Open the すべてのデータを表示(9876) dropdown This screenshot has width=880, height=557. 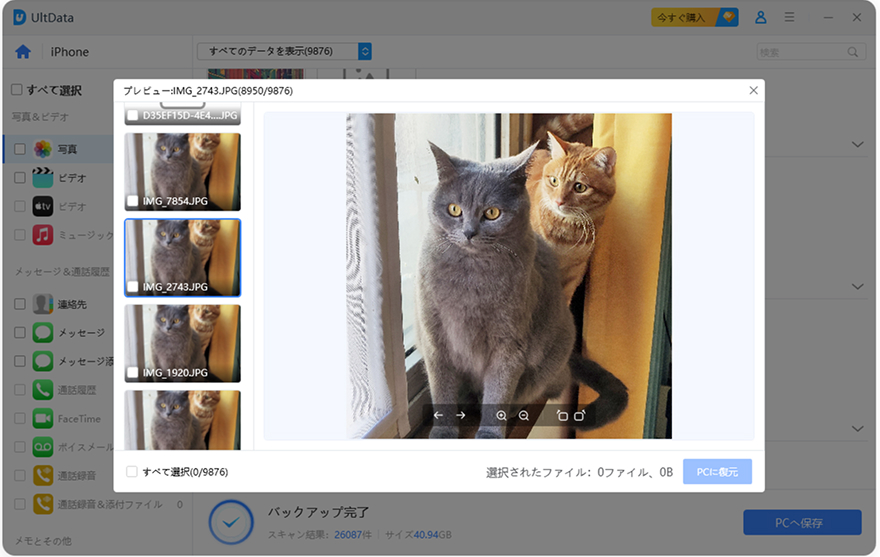point(284,52)
